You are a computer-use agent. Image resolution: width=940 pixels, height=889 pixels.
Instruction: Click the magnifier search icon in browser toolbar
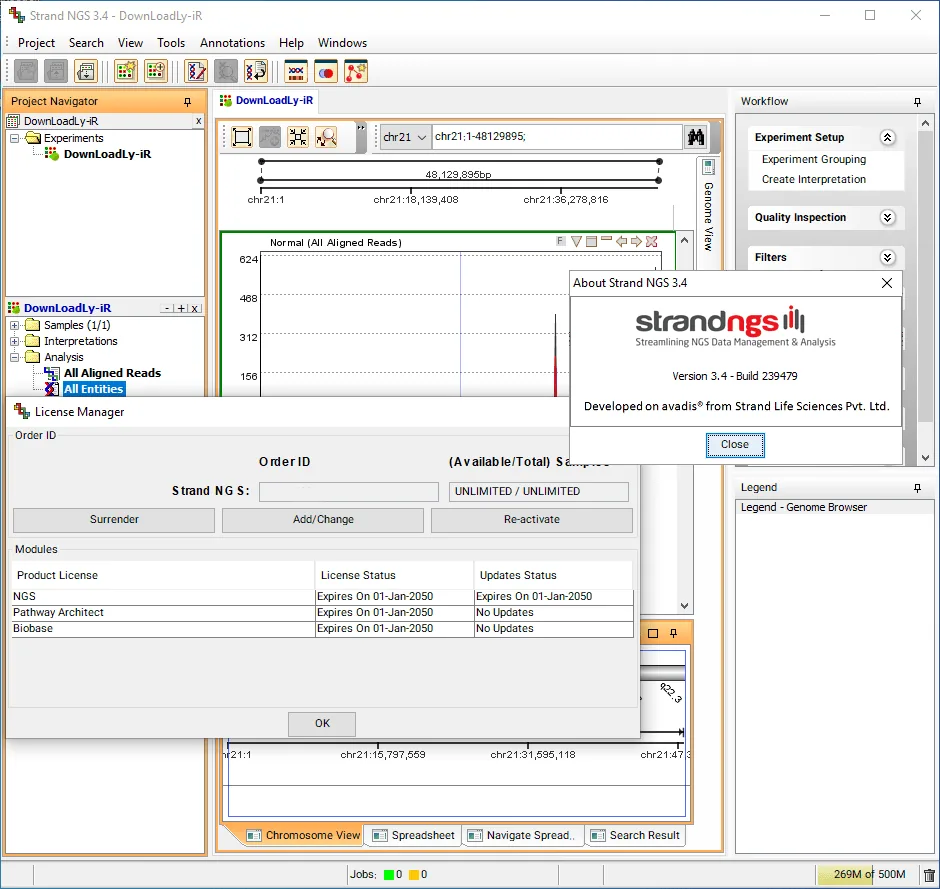tap(327, 137)
